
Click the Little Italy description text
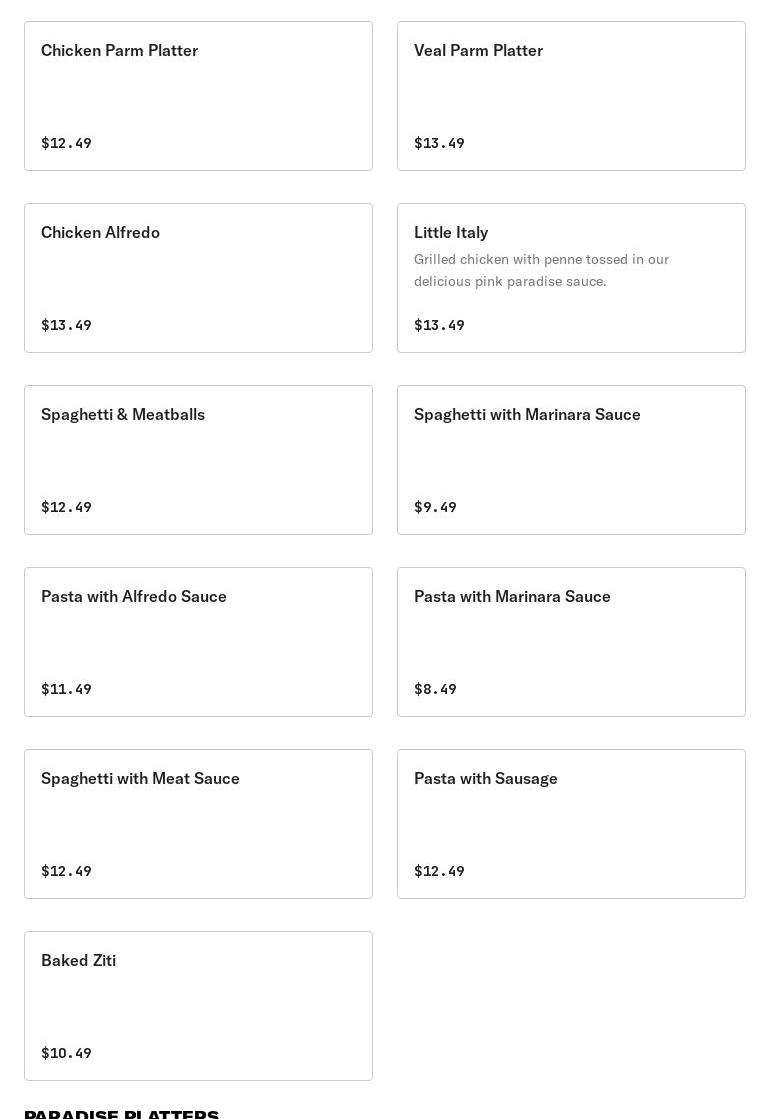[x=541, y=270]
